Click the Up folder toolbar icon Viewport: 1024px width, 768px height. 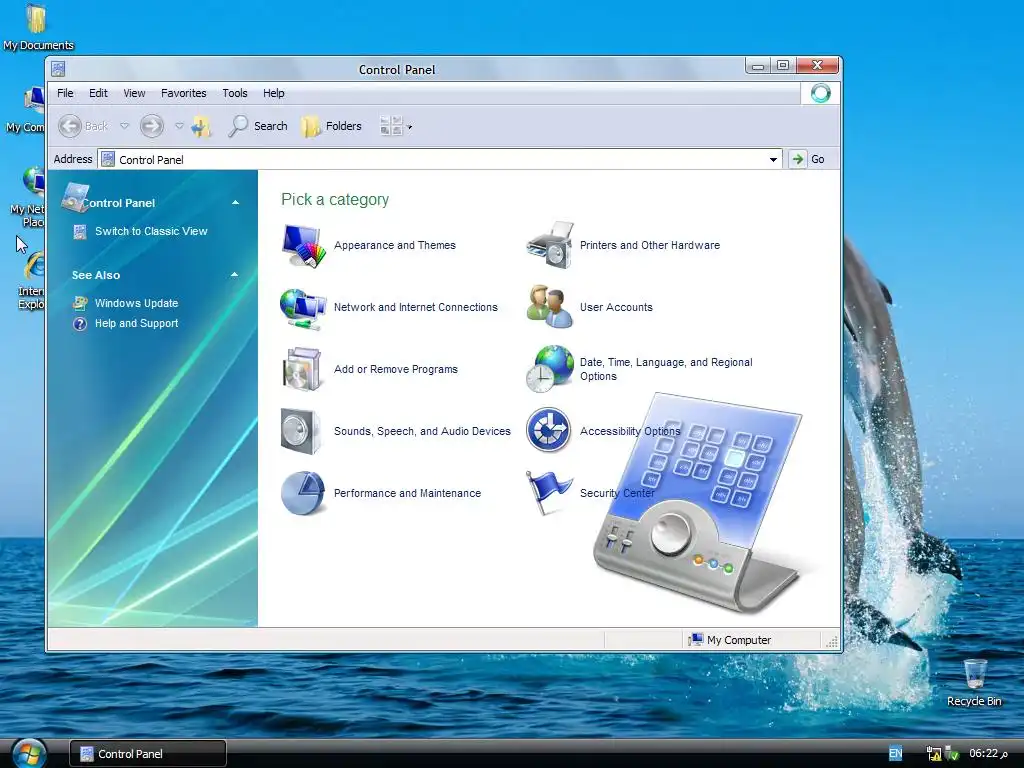coord(202,126)
